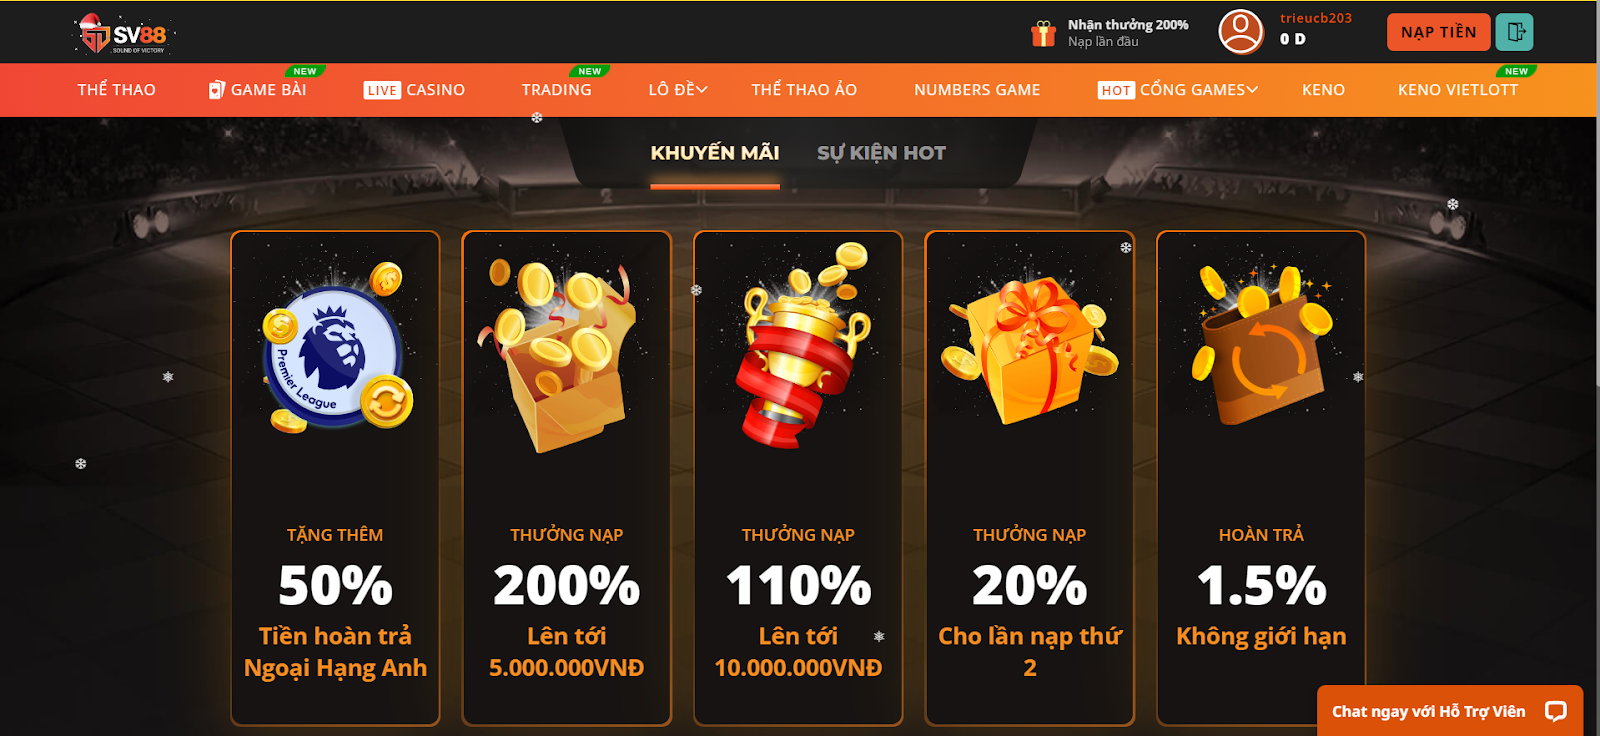
Task: Click the golden trophy promotion image
Action: 804,345
